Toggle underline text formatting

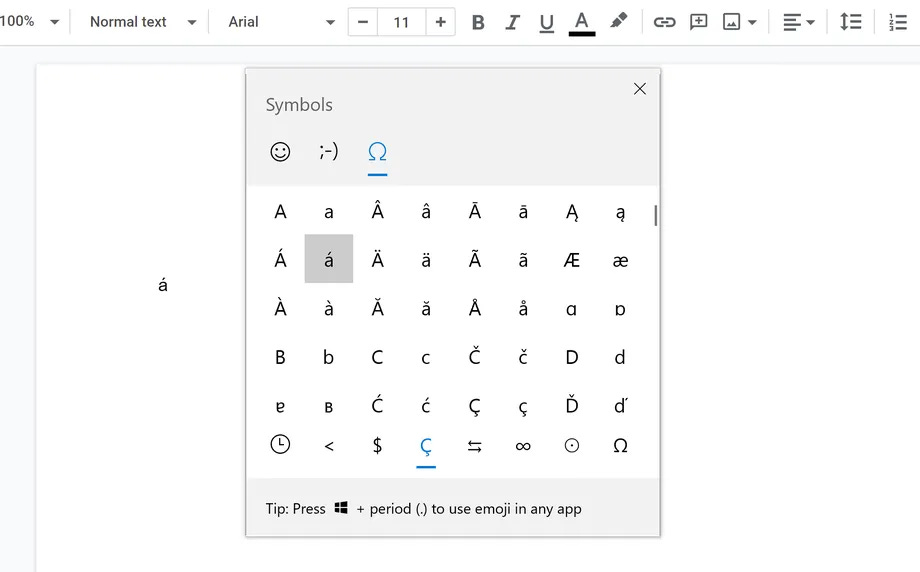[x=546, y=22]
